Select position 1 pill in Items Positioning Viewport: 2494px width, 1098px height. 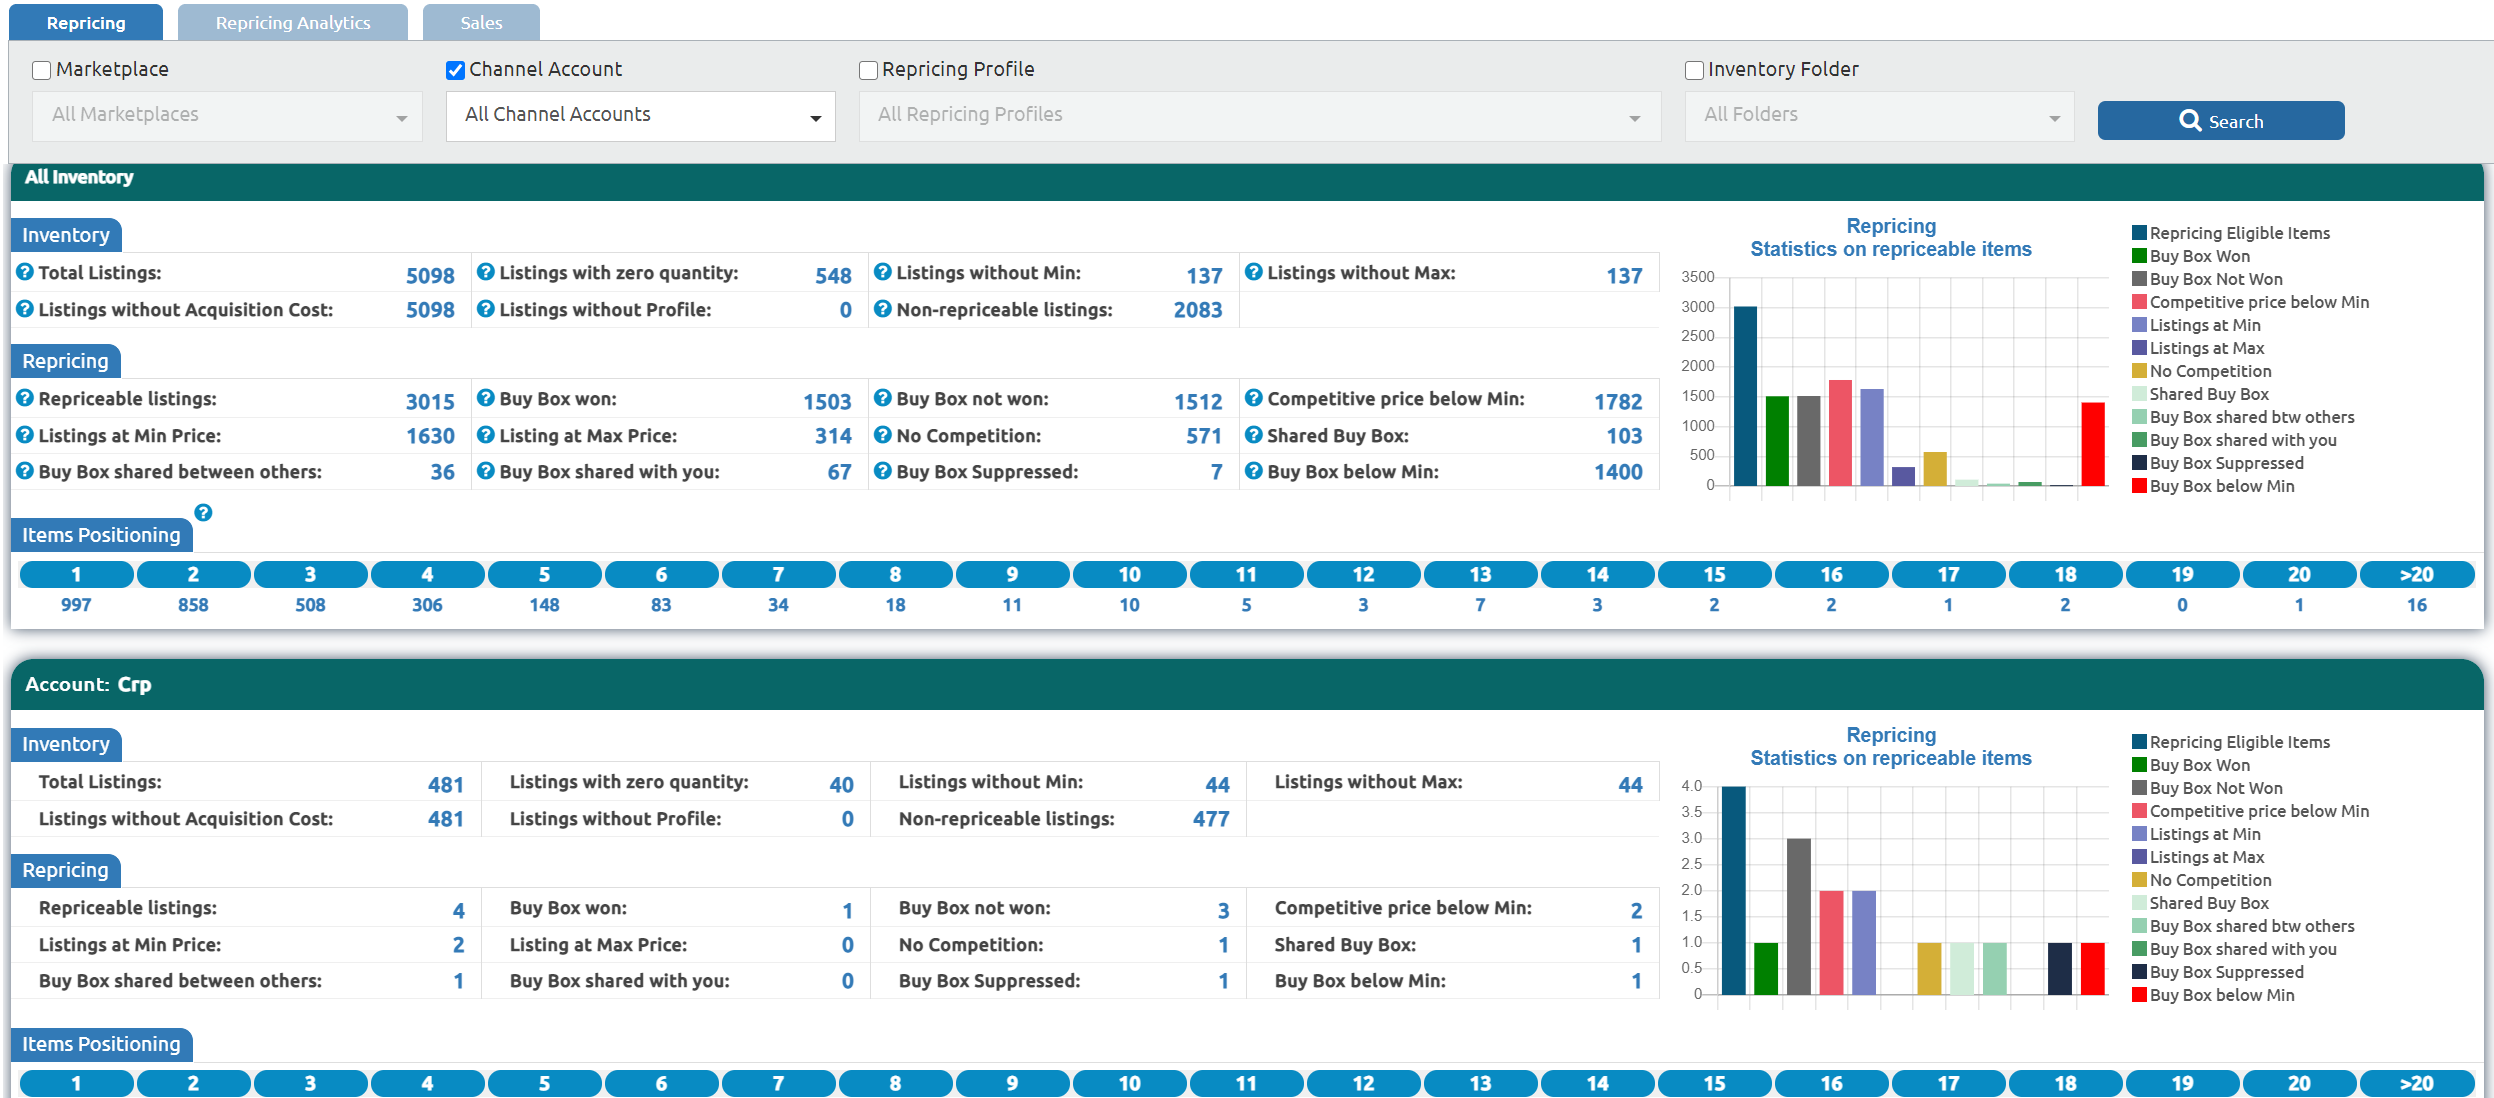coord(76,574)
